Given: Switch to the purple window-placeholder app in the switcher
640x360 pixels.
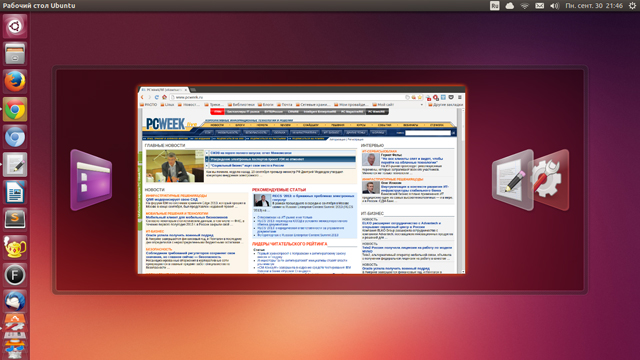Looking at the screenshot, I should 91,180.
